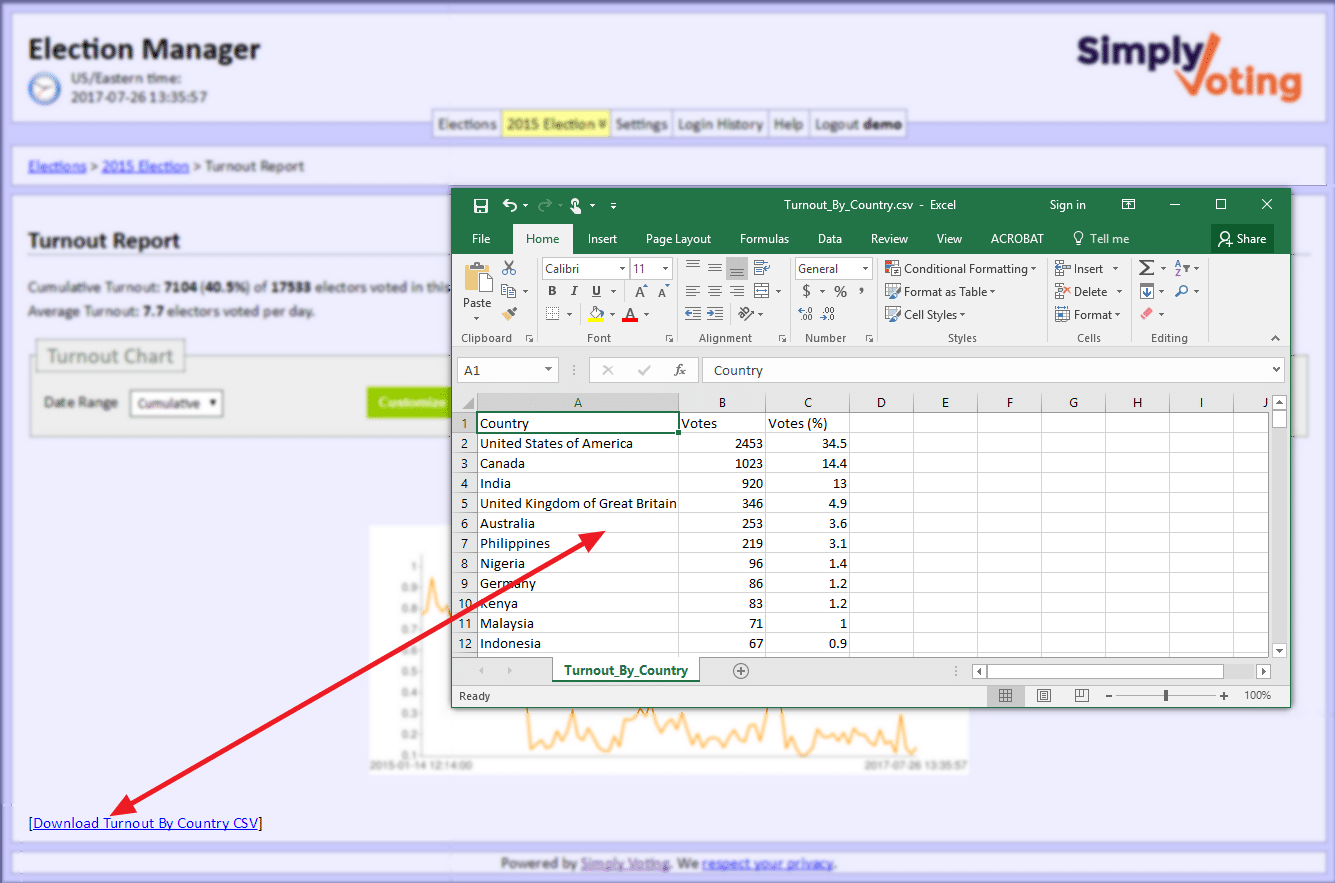
Task: Click the AutoSum sigma icon
Action: tap(1147, 268)
